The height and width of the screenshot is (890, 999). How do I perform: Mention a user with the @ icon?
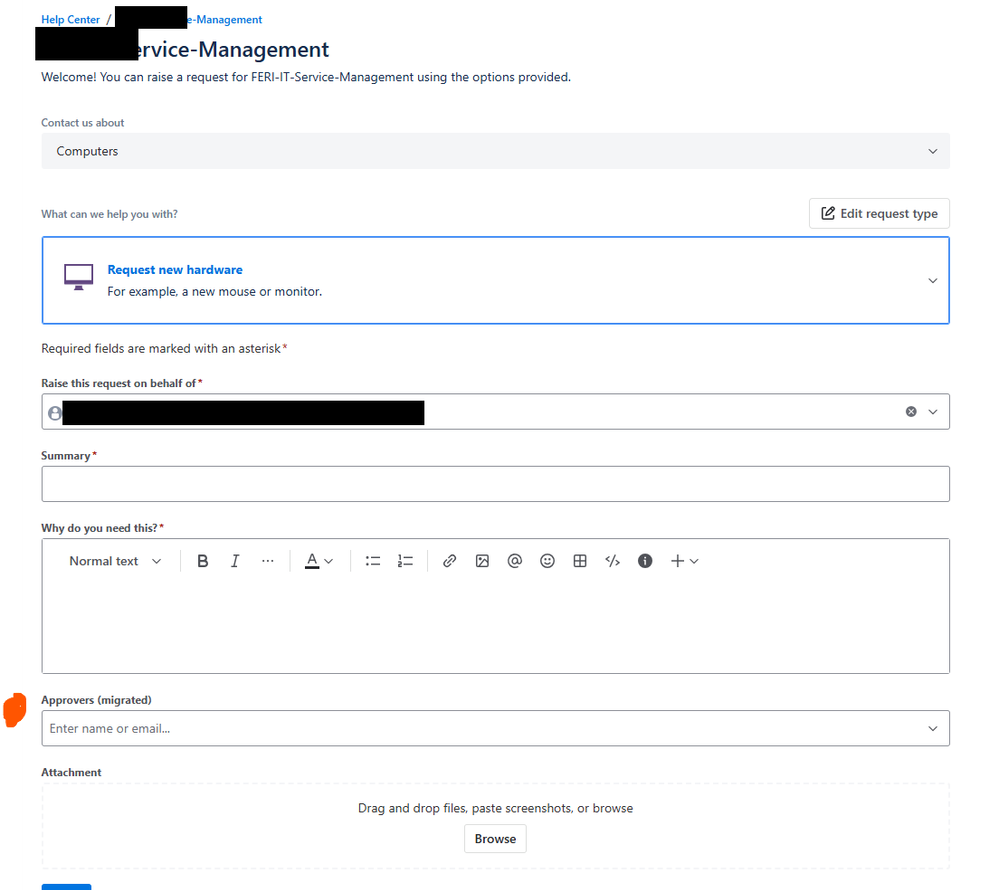[x=514, y=561]
